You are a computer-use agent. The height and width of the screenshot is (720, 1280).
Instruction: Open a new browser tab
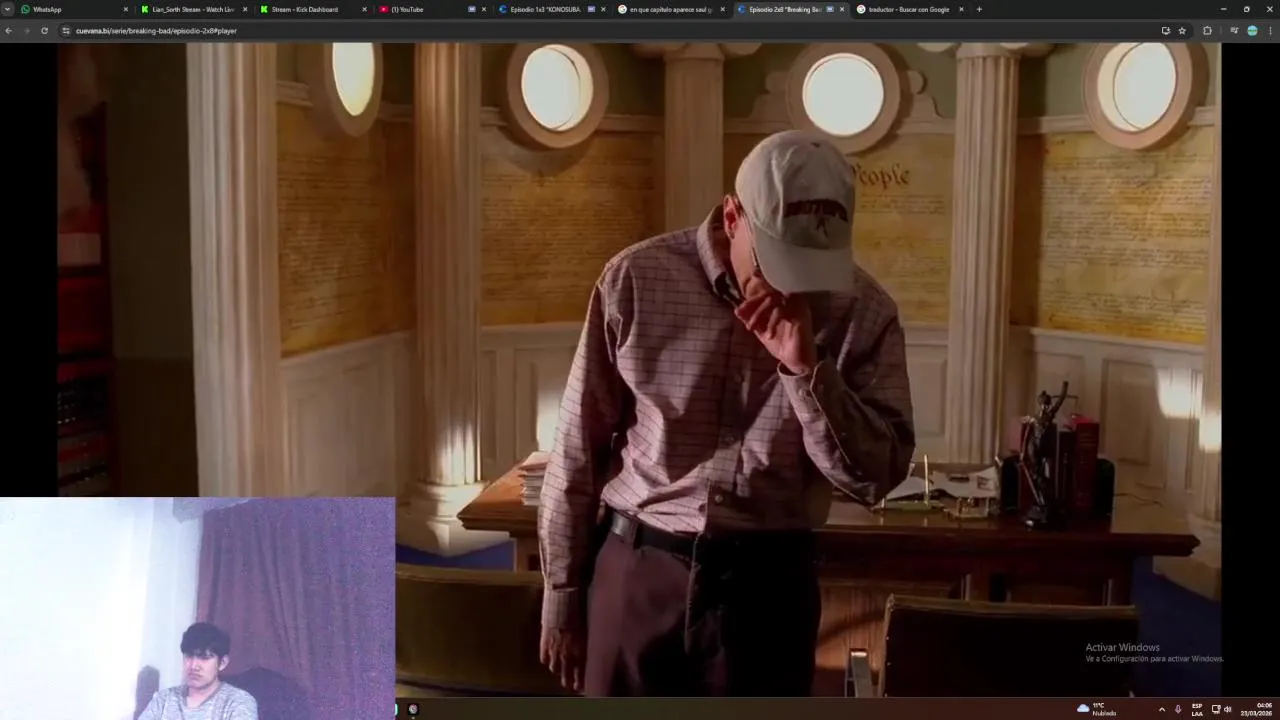979,9
